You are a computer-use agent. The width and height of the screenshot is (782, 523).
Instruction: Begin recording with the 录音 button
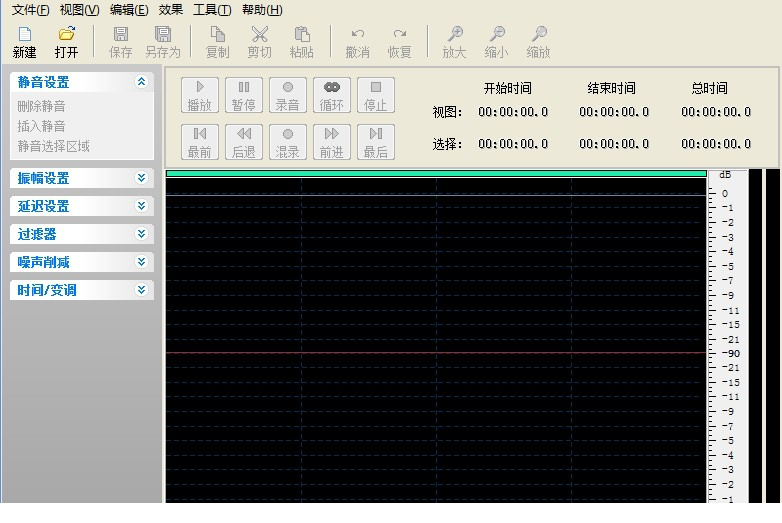(288, 95)
